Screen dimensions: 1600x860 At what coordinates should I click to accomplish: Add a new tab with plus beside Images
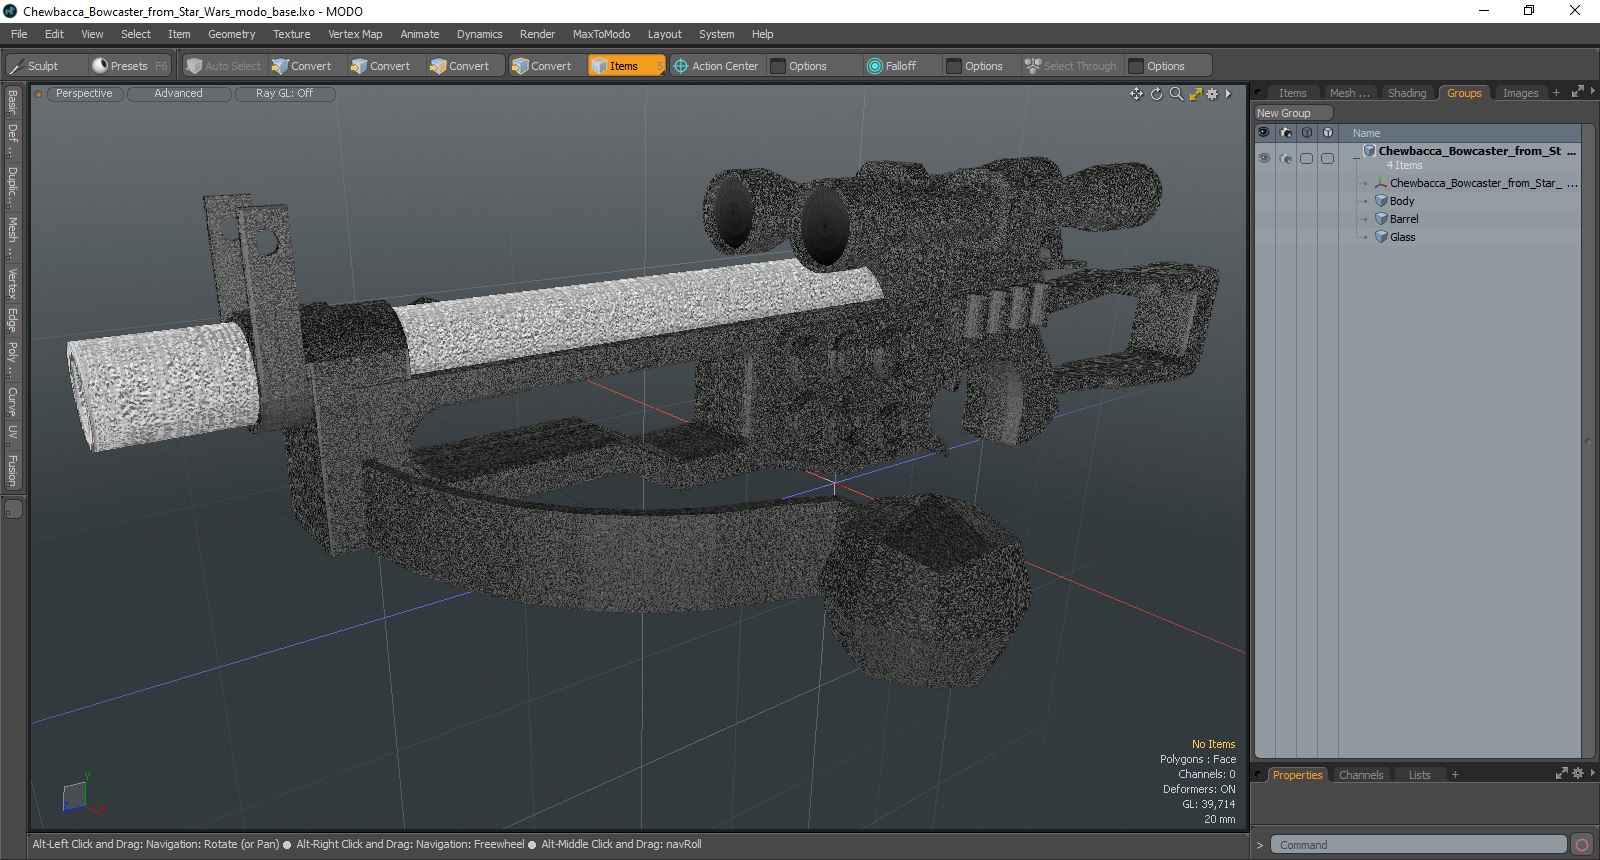[x=1556, y=93]
